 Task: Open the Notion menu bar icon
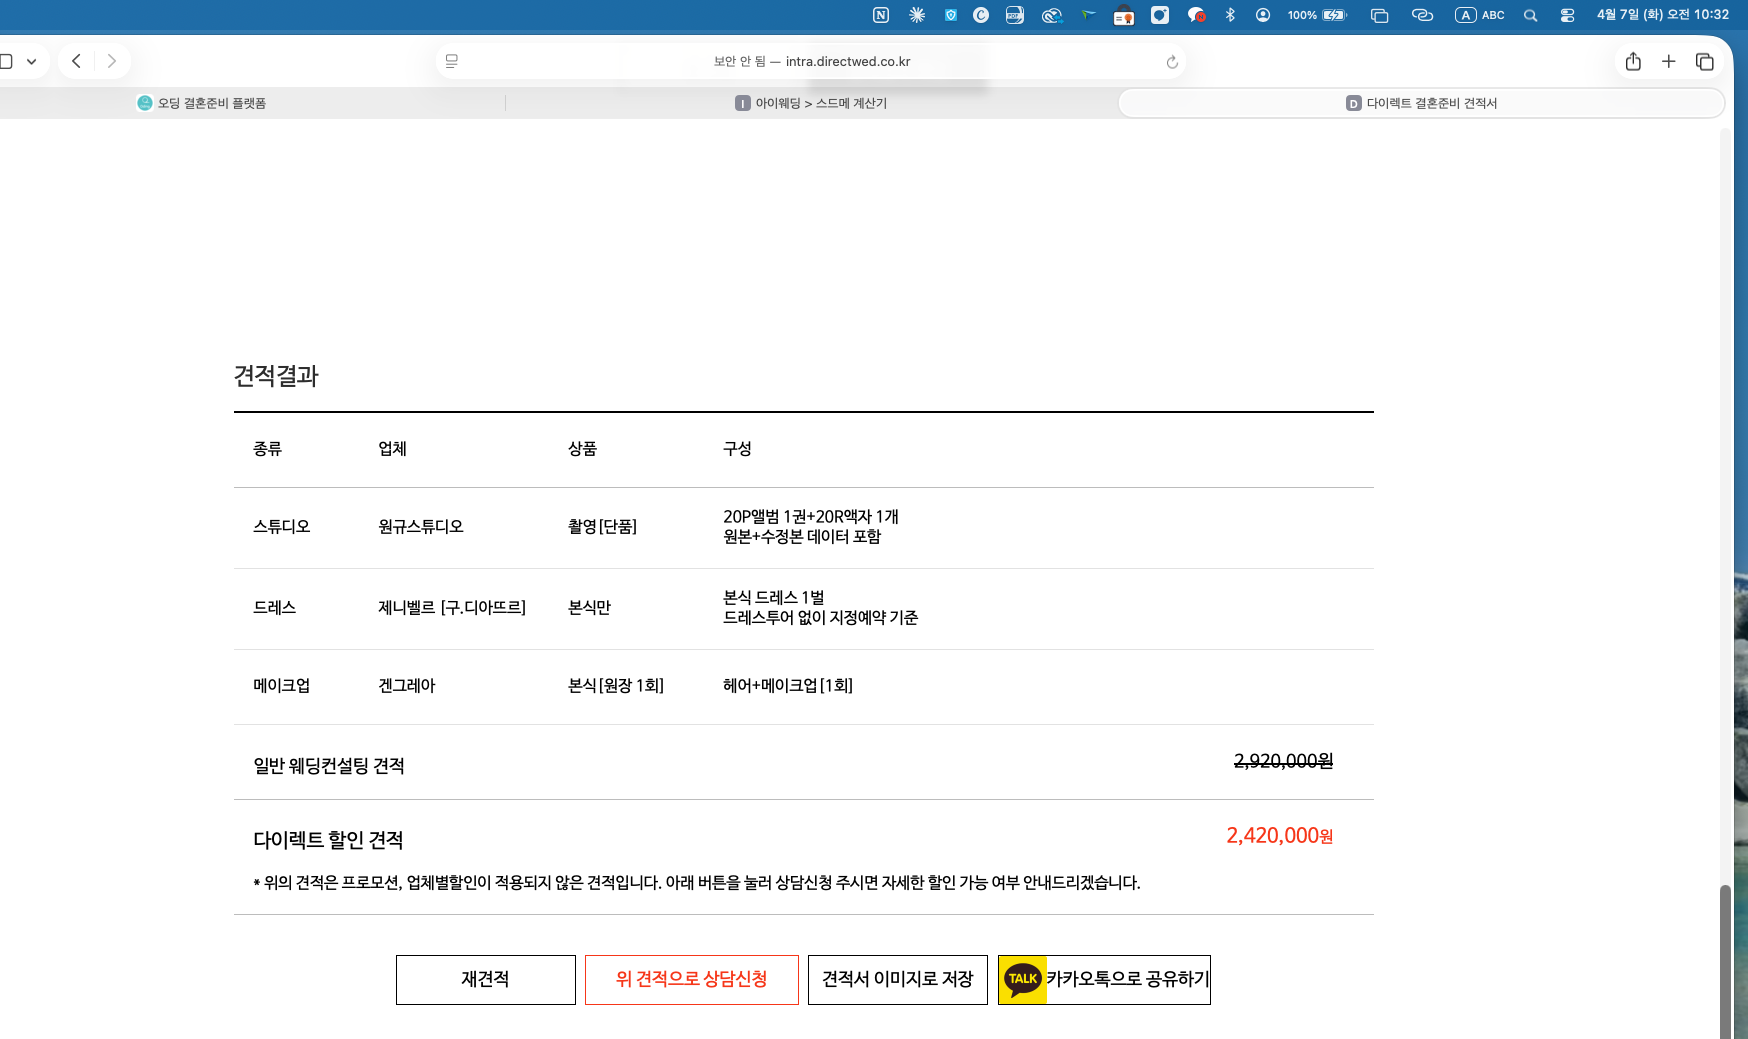(x=879, y=15)
